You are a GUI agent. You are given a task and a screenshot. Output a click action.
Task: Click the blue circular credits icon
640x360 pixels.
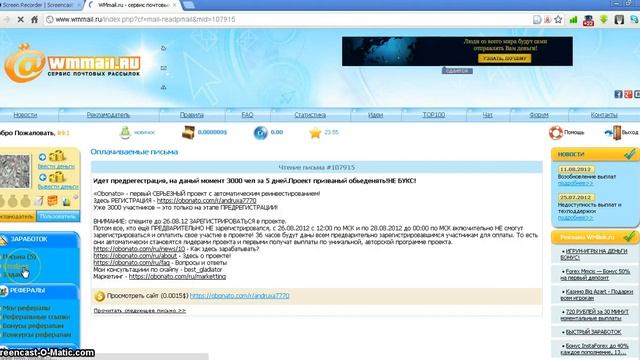[260, 133]
